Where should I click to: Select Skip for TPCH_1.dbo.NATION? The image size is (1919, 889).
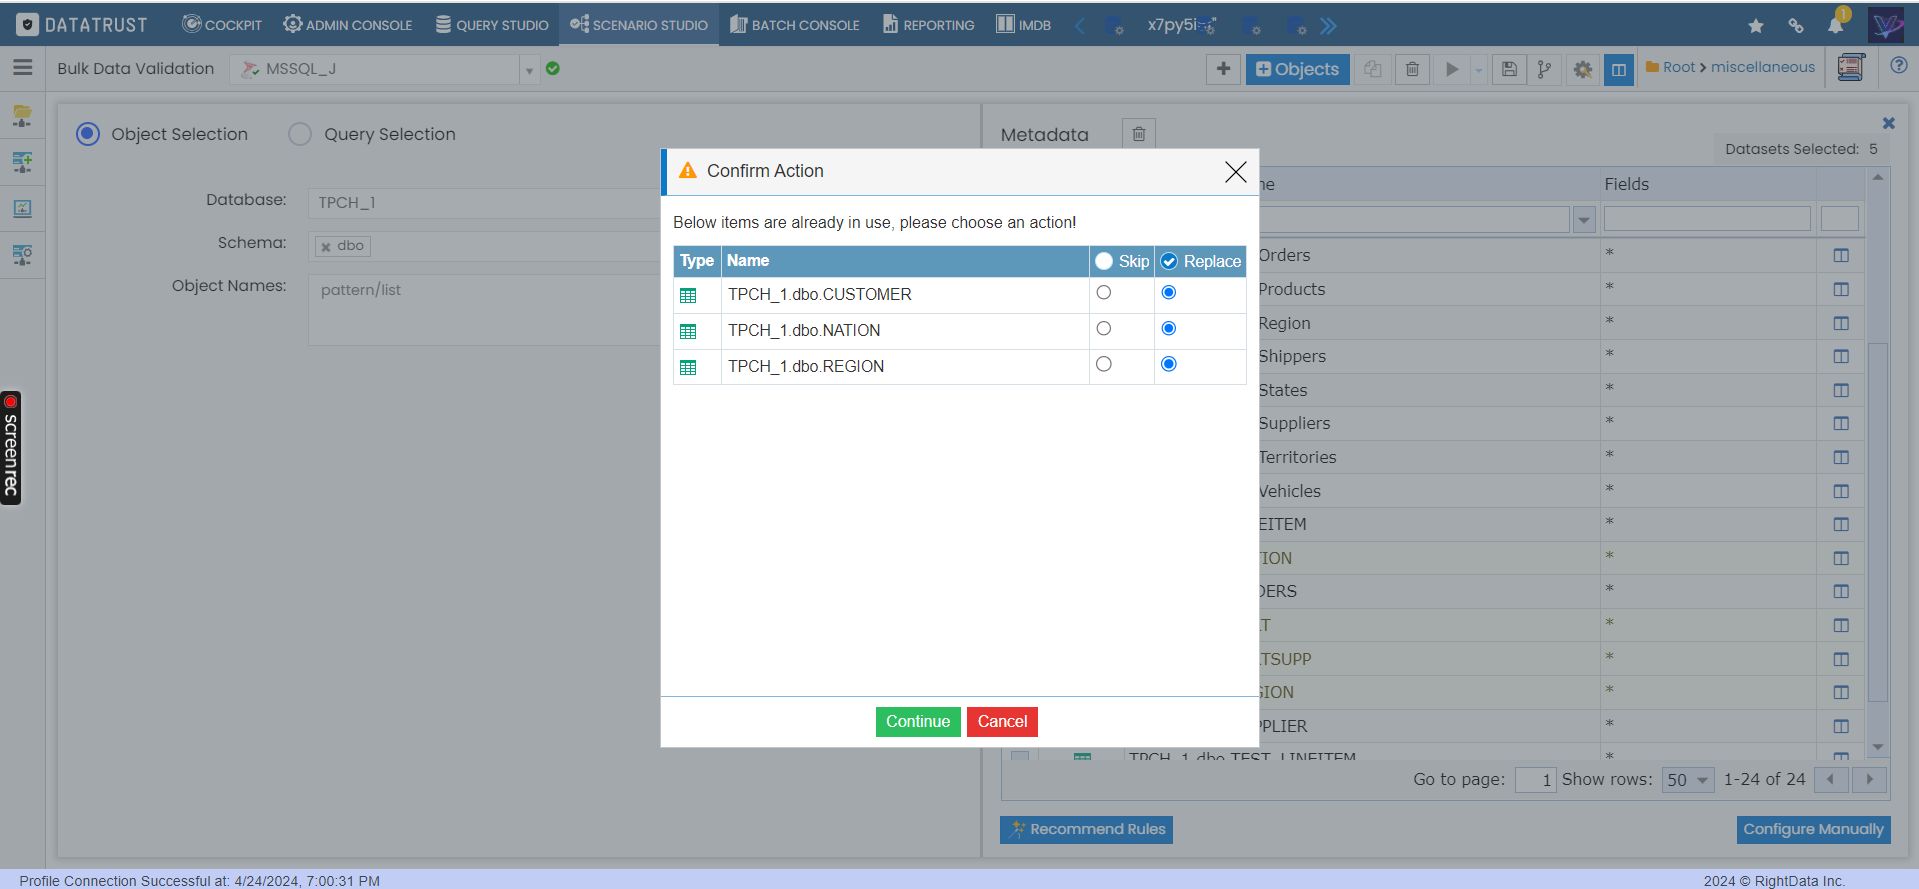tap(1103, 329)
